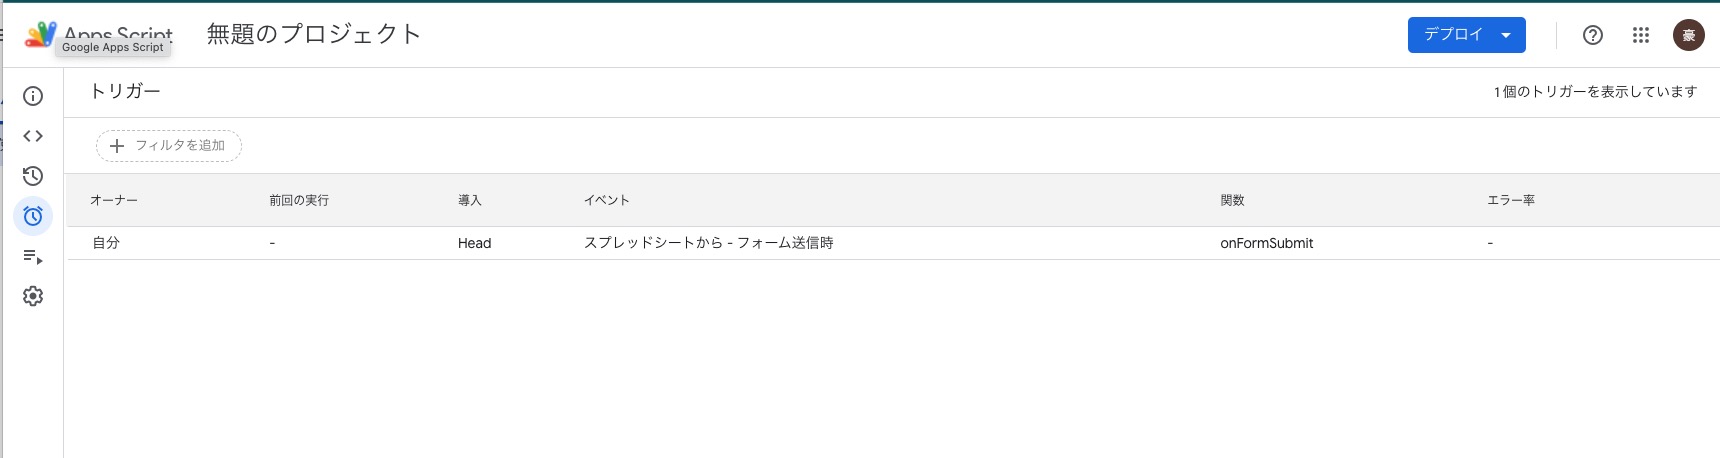1720x458 pixels.
Task: Click the Google account avatar
Action: pos(1689,35)
